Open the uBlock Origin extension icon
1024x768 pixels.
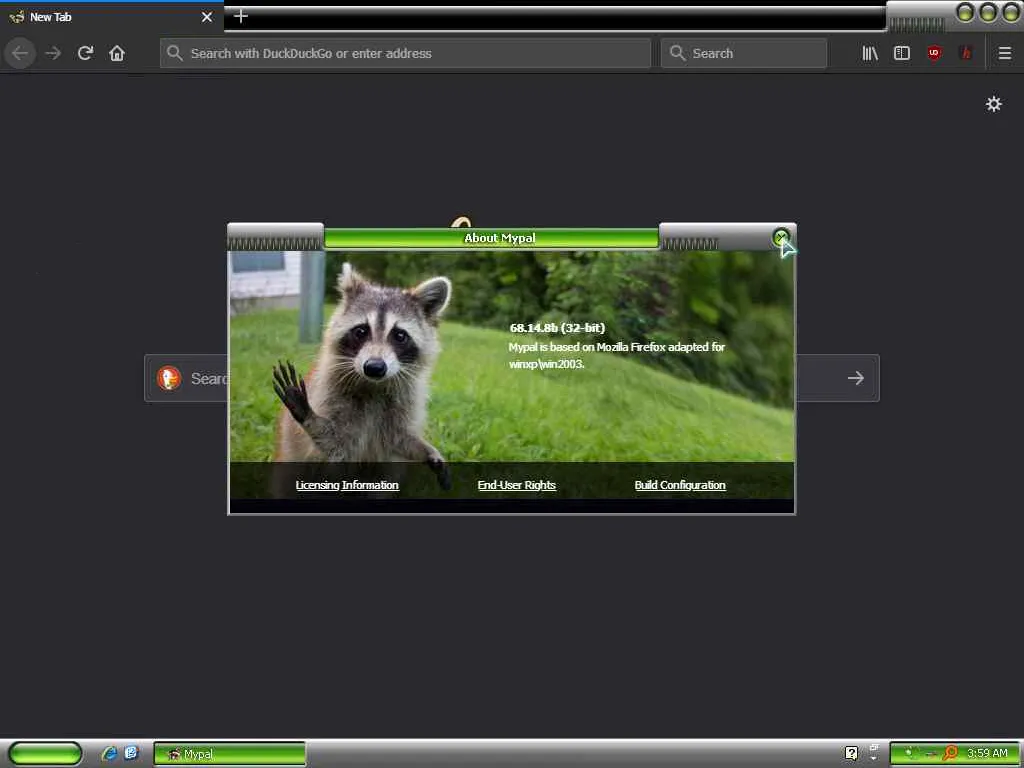pyautogui.click(x=934, y=53)
